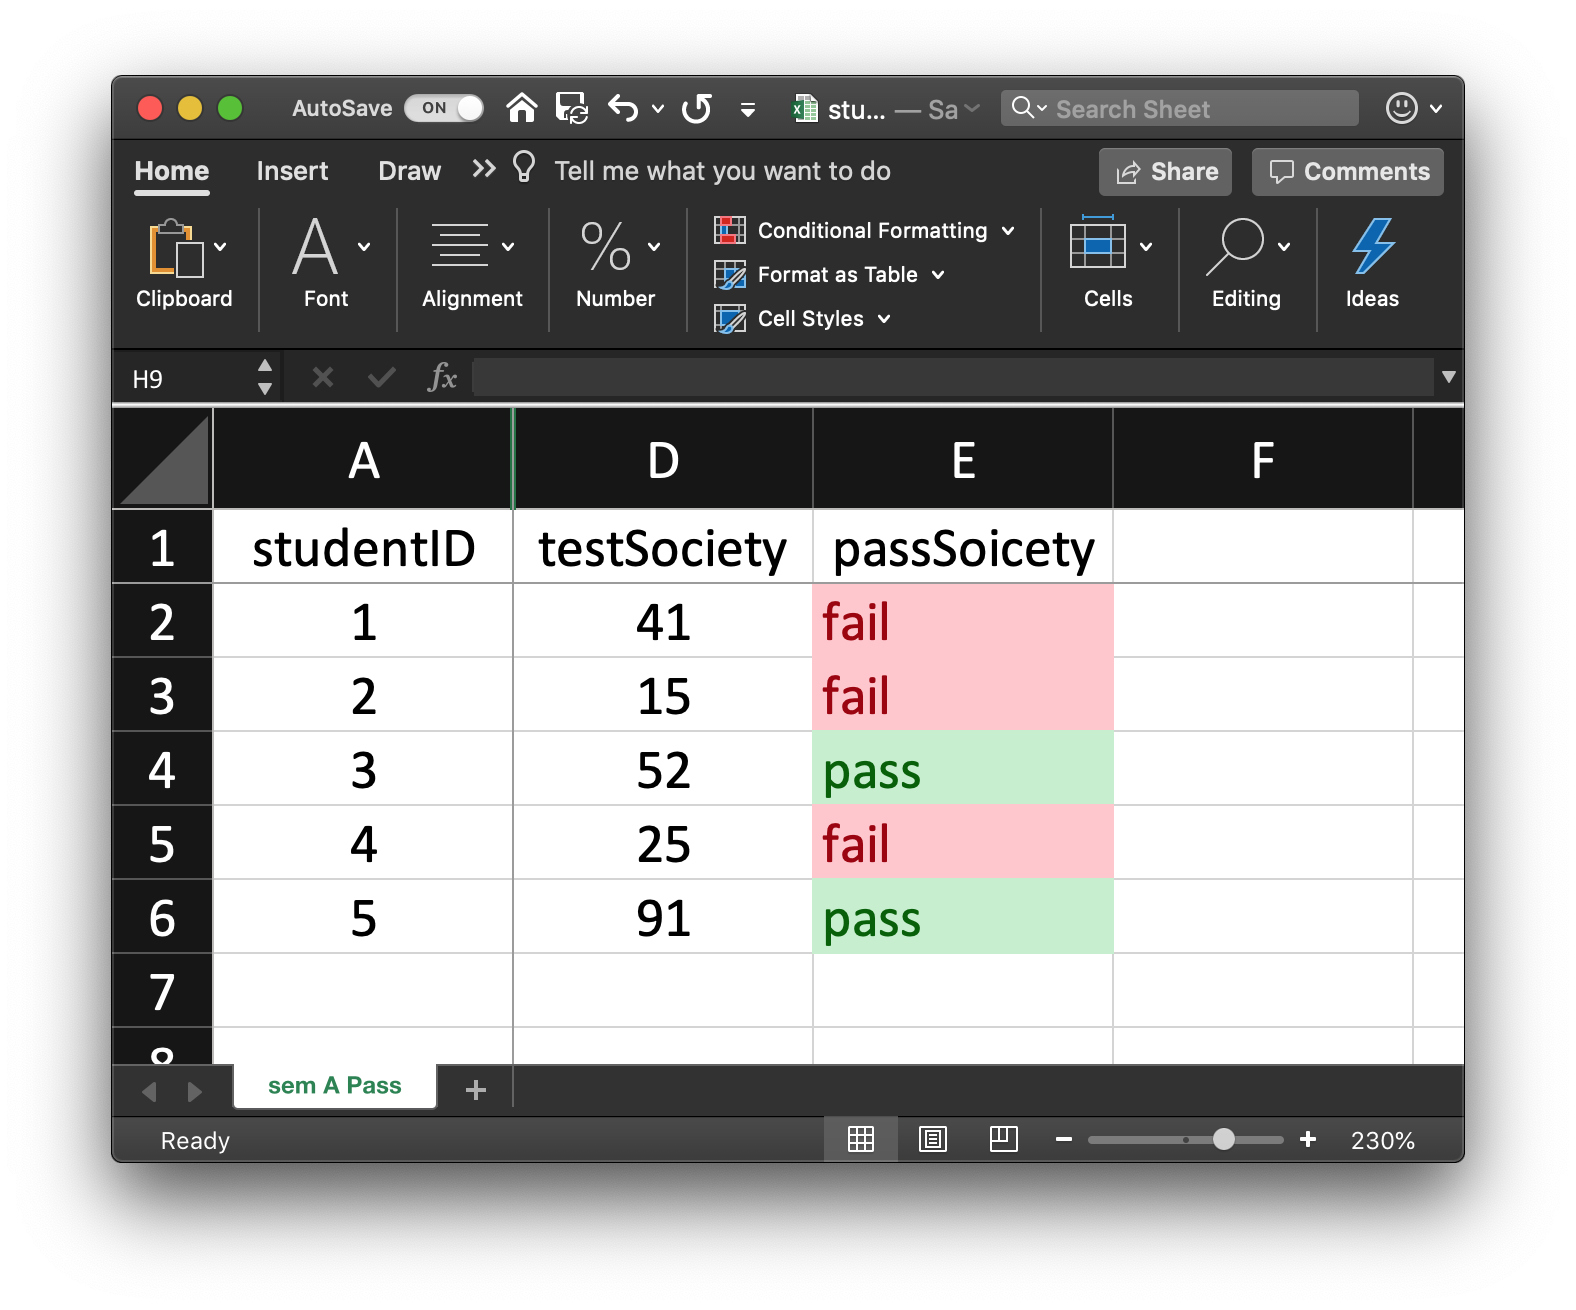The height and width of the screenshot is (1310, 1576).
Task: Open search options magnifier dropdown
Action: pos(1029,108)
